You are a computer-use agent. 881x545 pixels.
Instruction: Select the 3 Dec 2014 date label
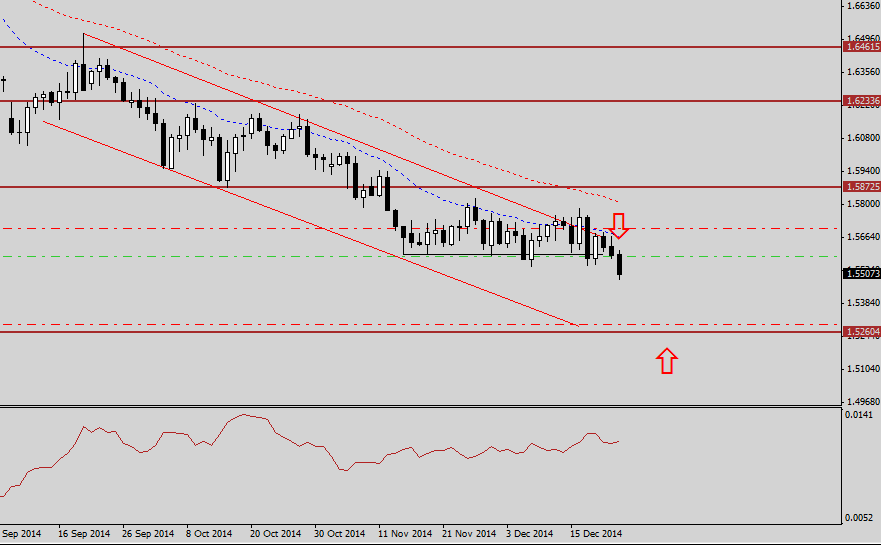(530, 533)
